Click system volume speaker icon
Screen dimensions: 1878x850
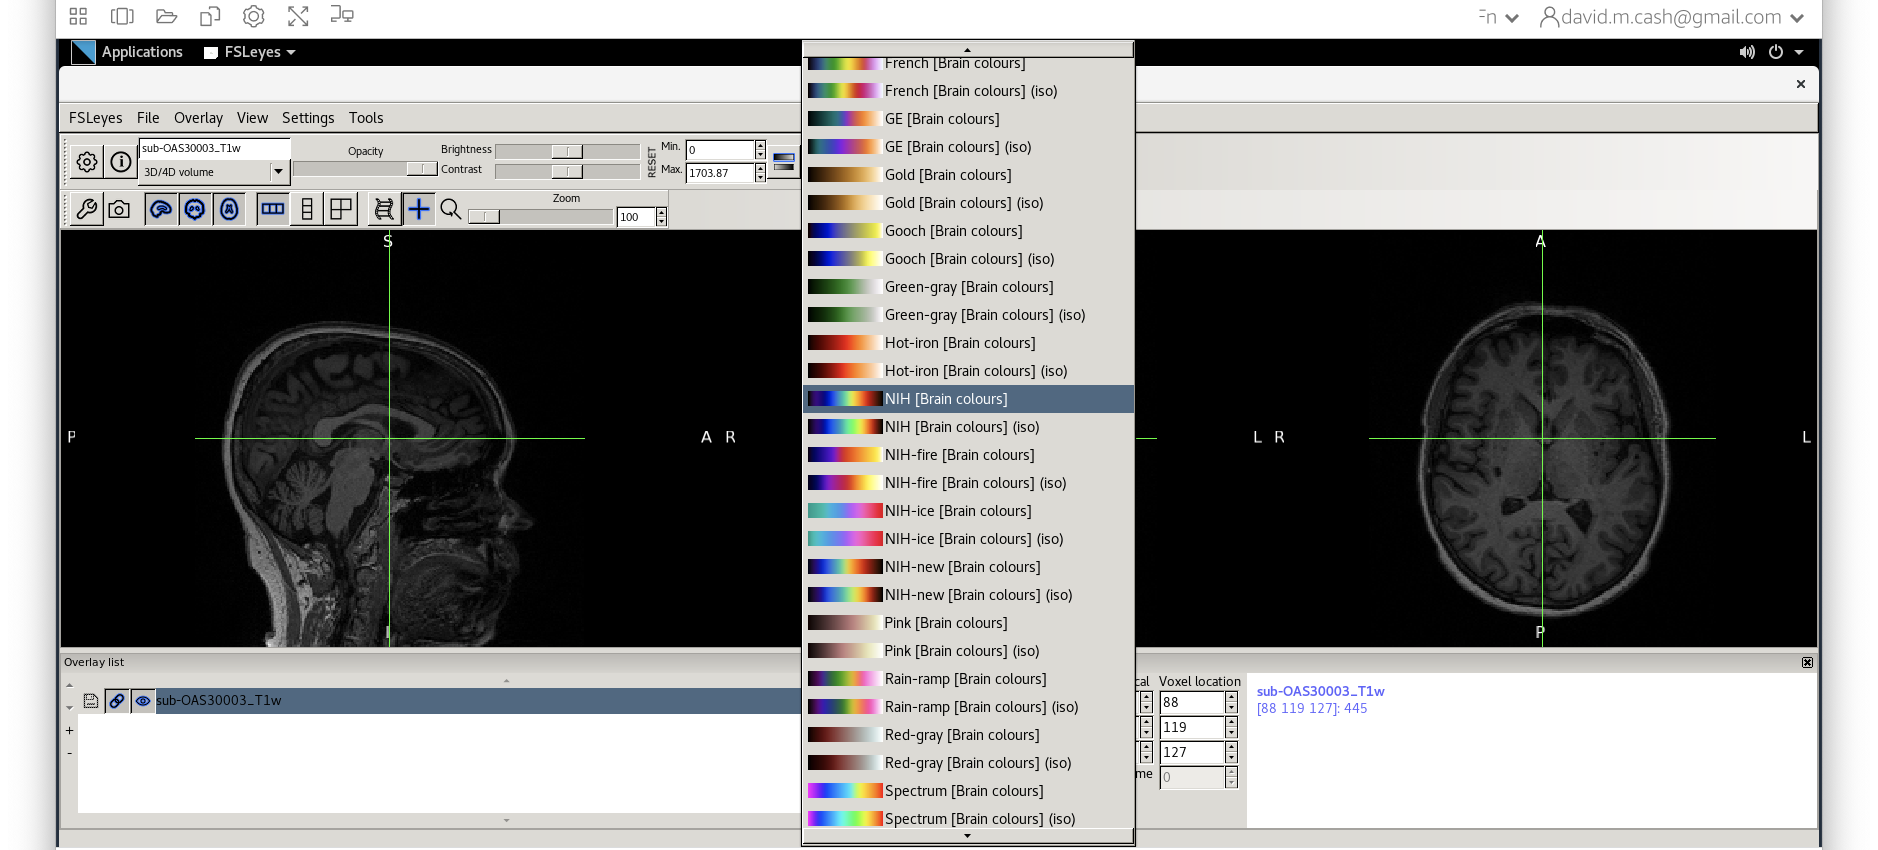(1747, 52)
